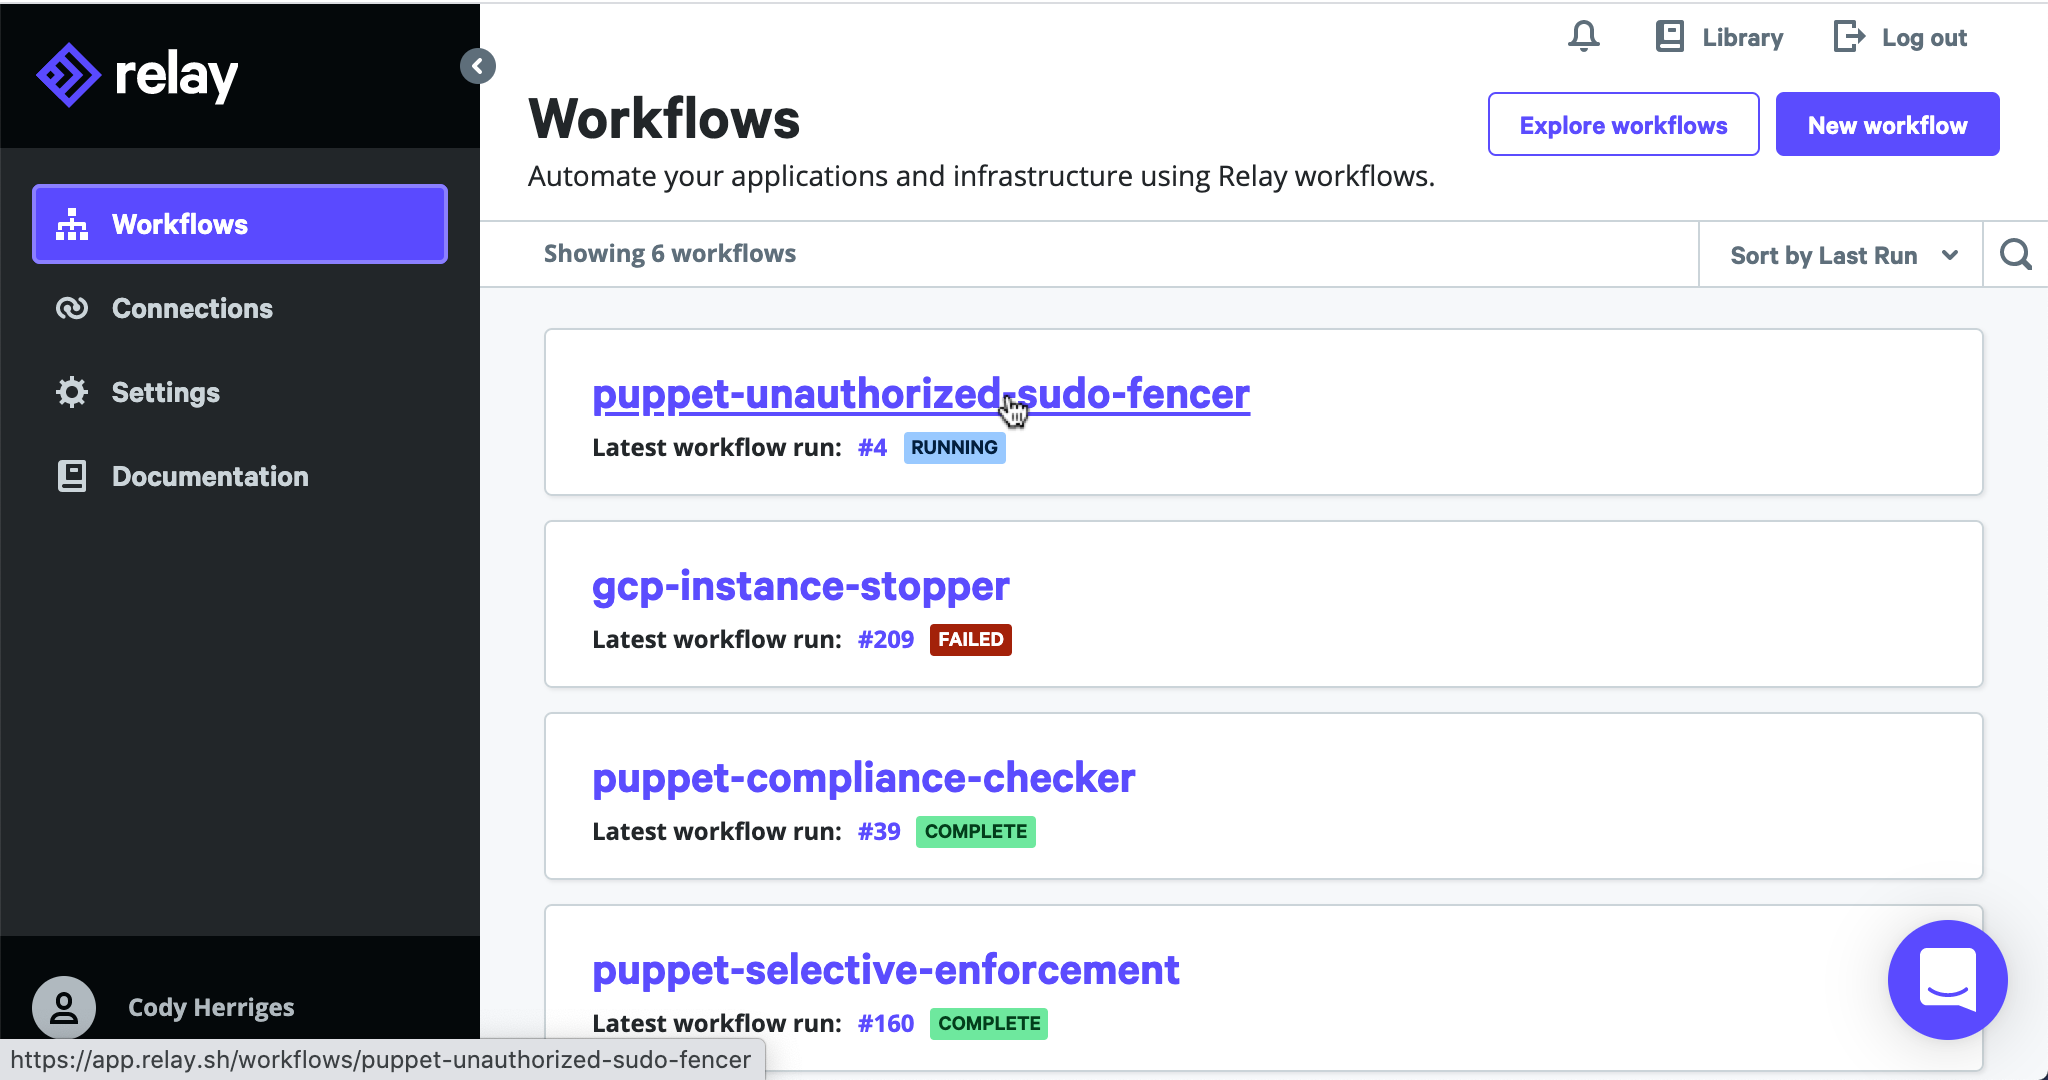The image size is (2048, 1080).
Task: Click the Explore workflows button
Action: point(1623,123)
